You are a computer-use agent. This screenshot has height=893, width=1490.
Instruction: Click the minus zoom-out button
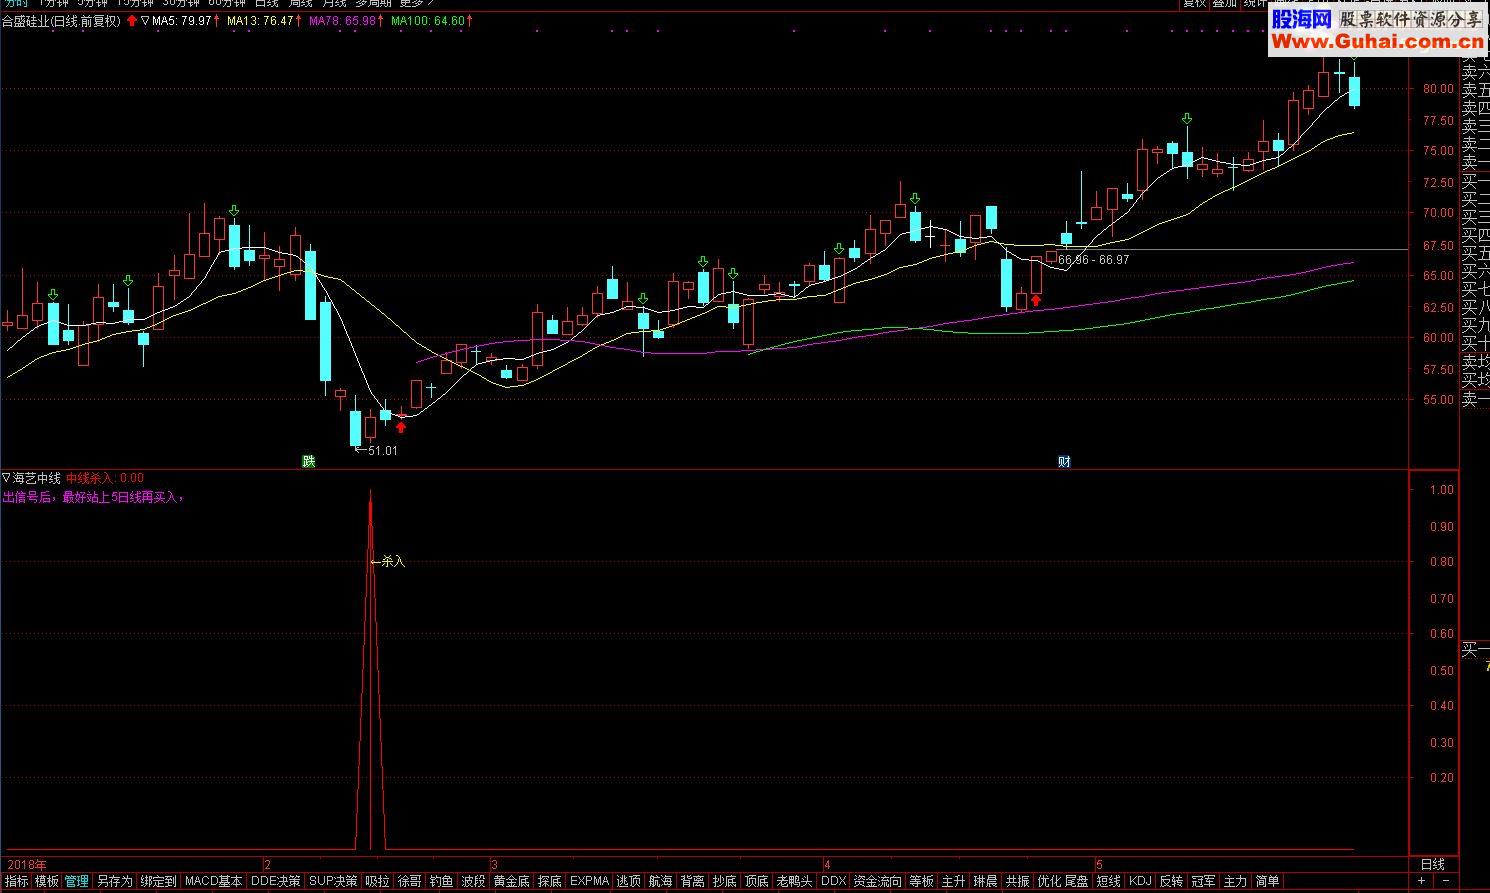1446,881
